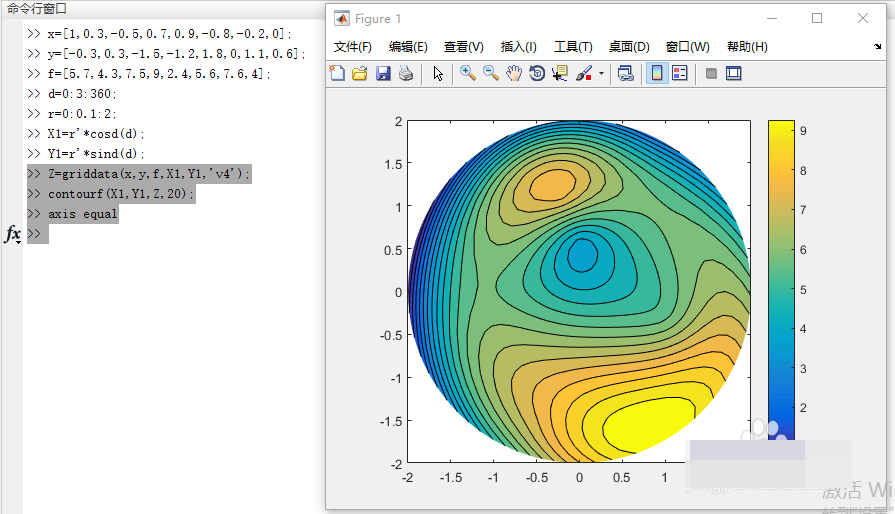Select the Brush data tool
Screen dimensions: 895x514
pos(583,73)
